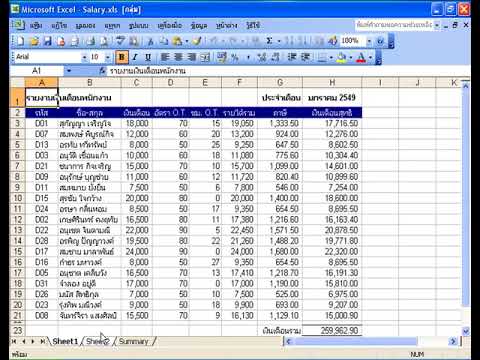Expand the Name Box dropdown arrow
Viewport: 480px width, 360px height.
click(69, 71)
